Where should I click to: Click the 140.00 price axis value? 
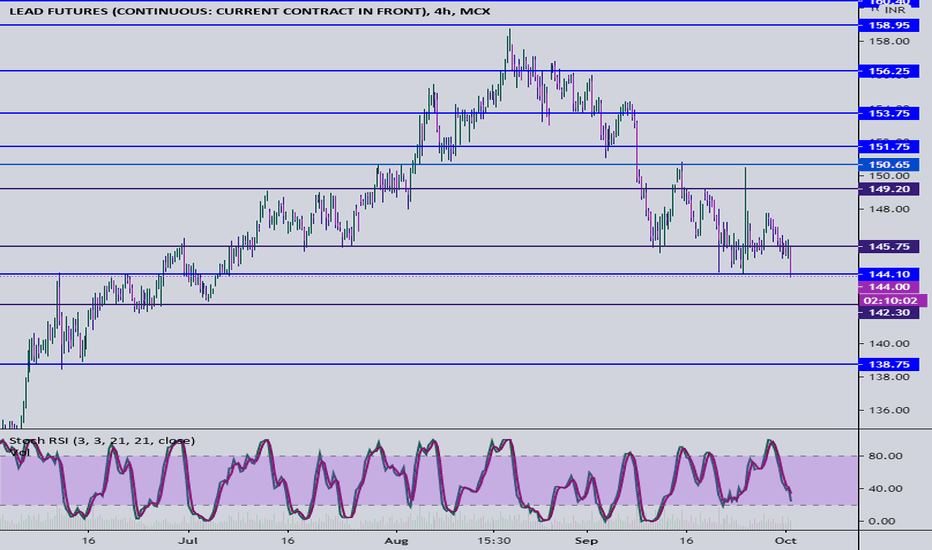coord(889,344)
